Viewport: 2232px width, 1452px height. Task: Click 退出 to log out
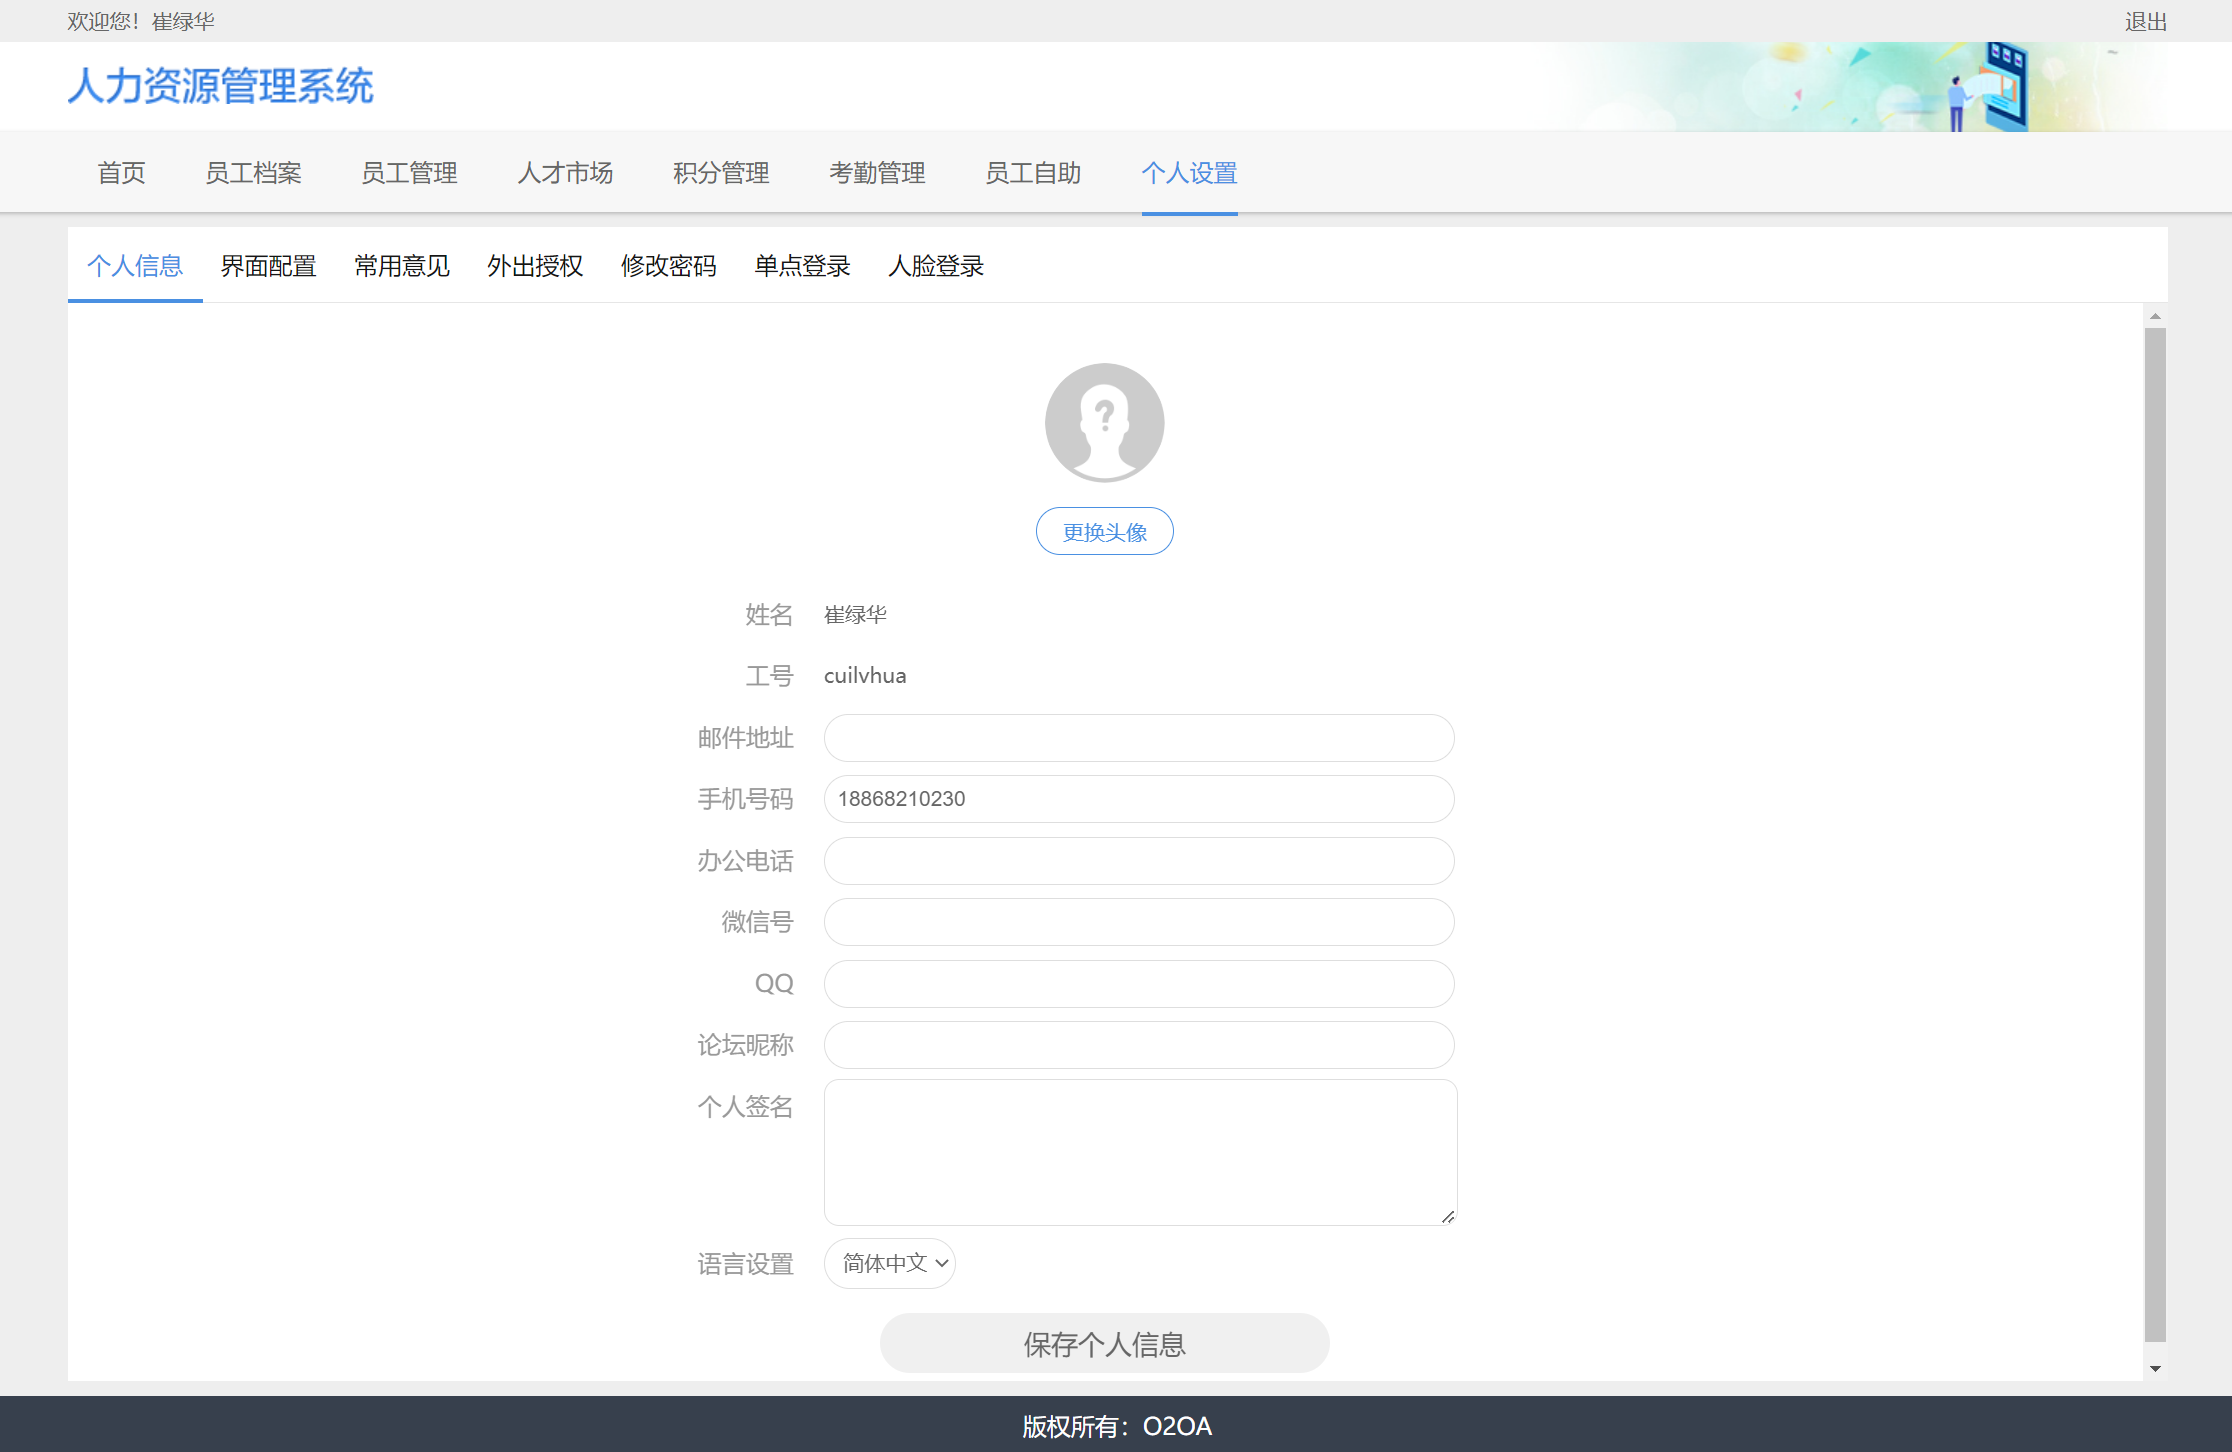pos(2145,21)
